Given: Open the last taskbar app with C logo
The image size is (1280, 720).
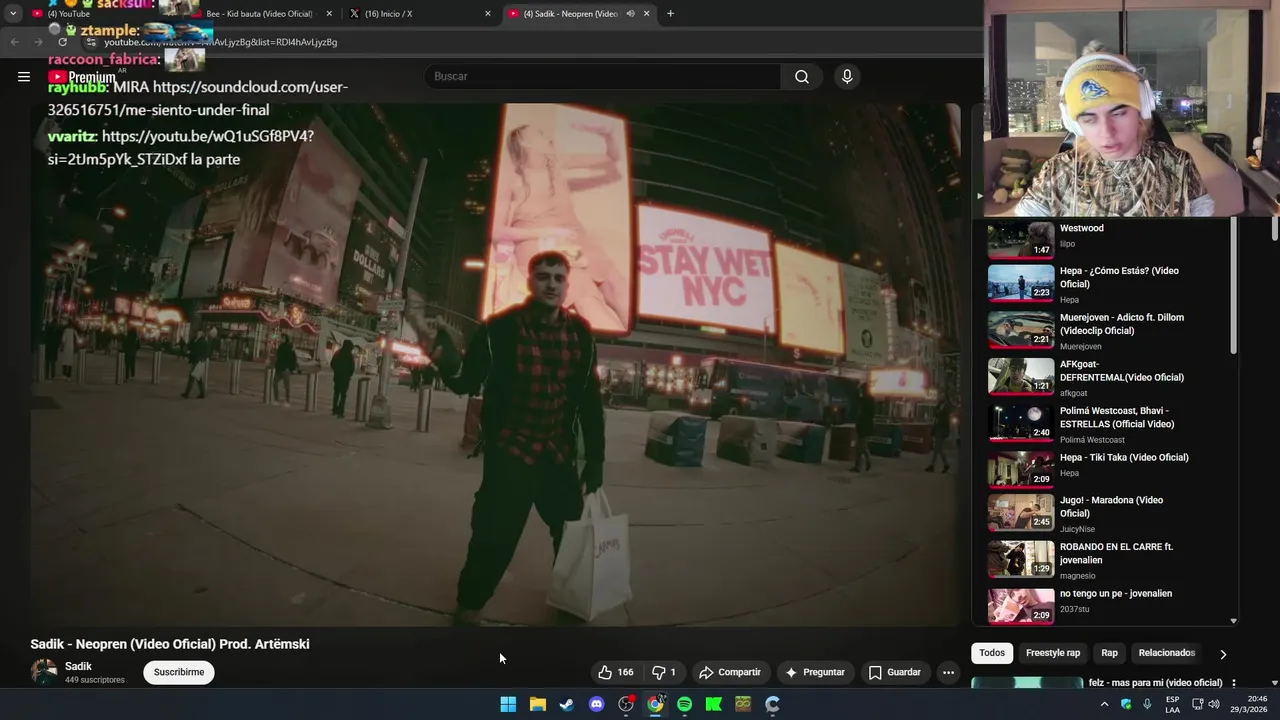Looking at the screenshot, I should point(772,704).
